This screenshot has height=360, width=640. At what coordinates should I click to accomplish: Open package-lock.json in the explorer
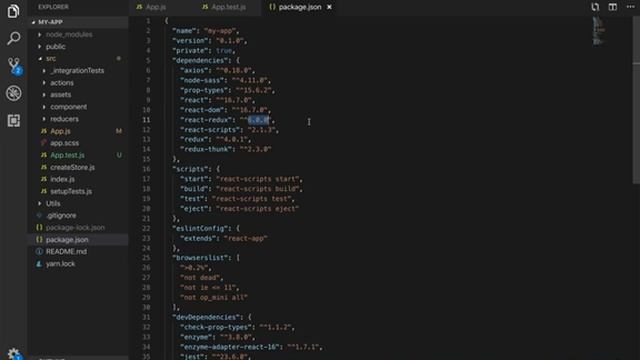[78, 227]
